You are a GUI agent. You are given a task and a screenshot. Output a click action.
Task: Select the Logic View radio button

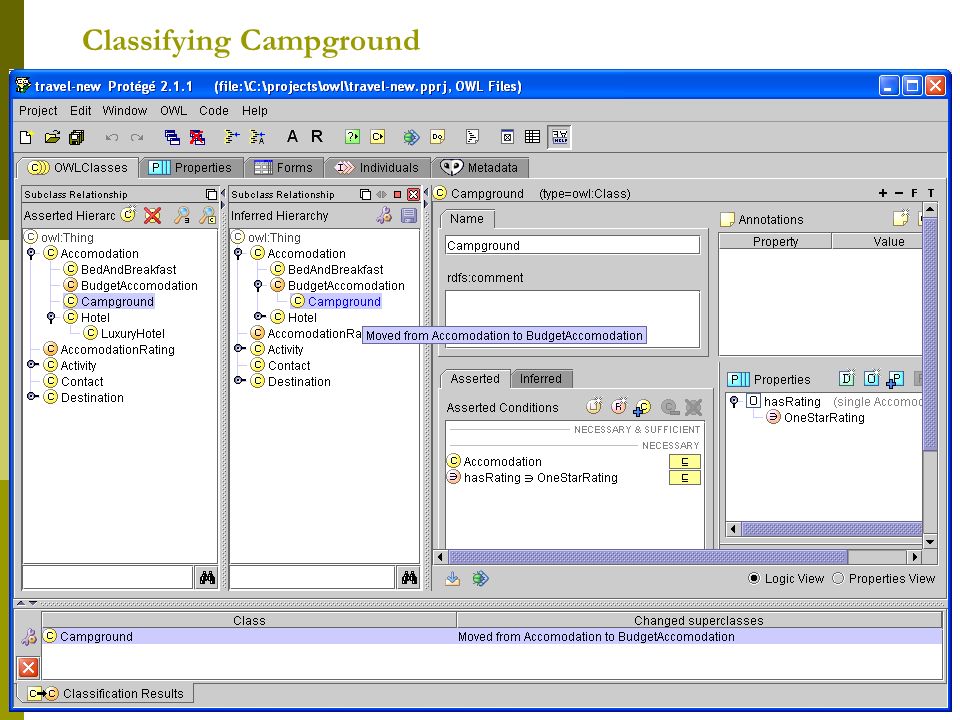coord(754,579)
